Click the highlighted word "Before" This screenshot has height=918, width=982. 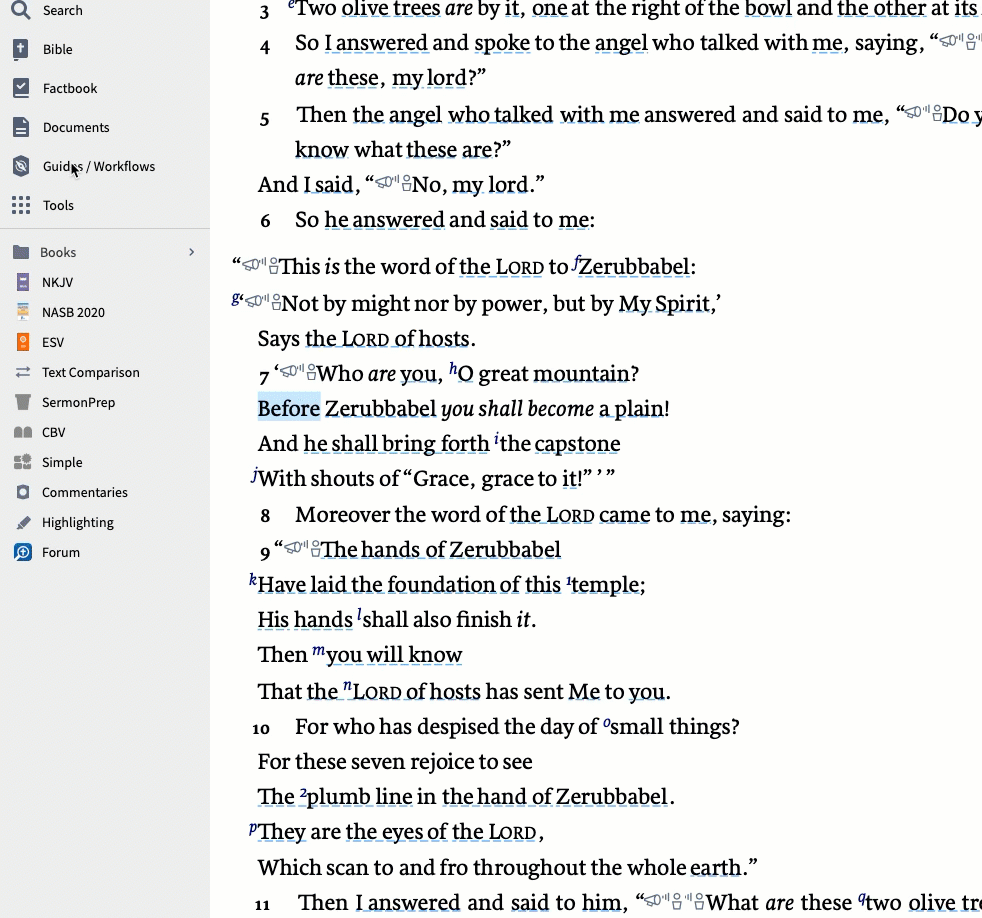[289, 408]
